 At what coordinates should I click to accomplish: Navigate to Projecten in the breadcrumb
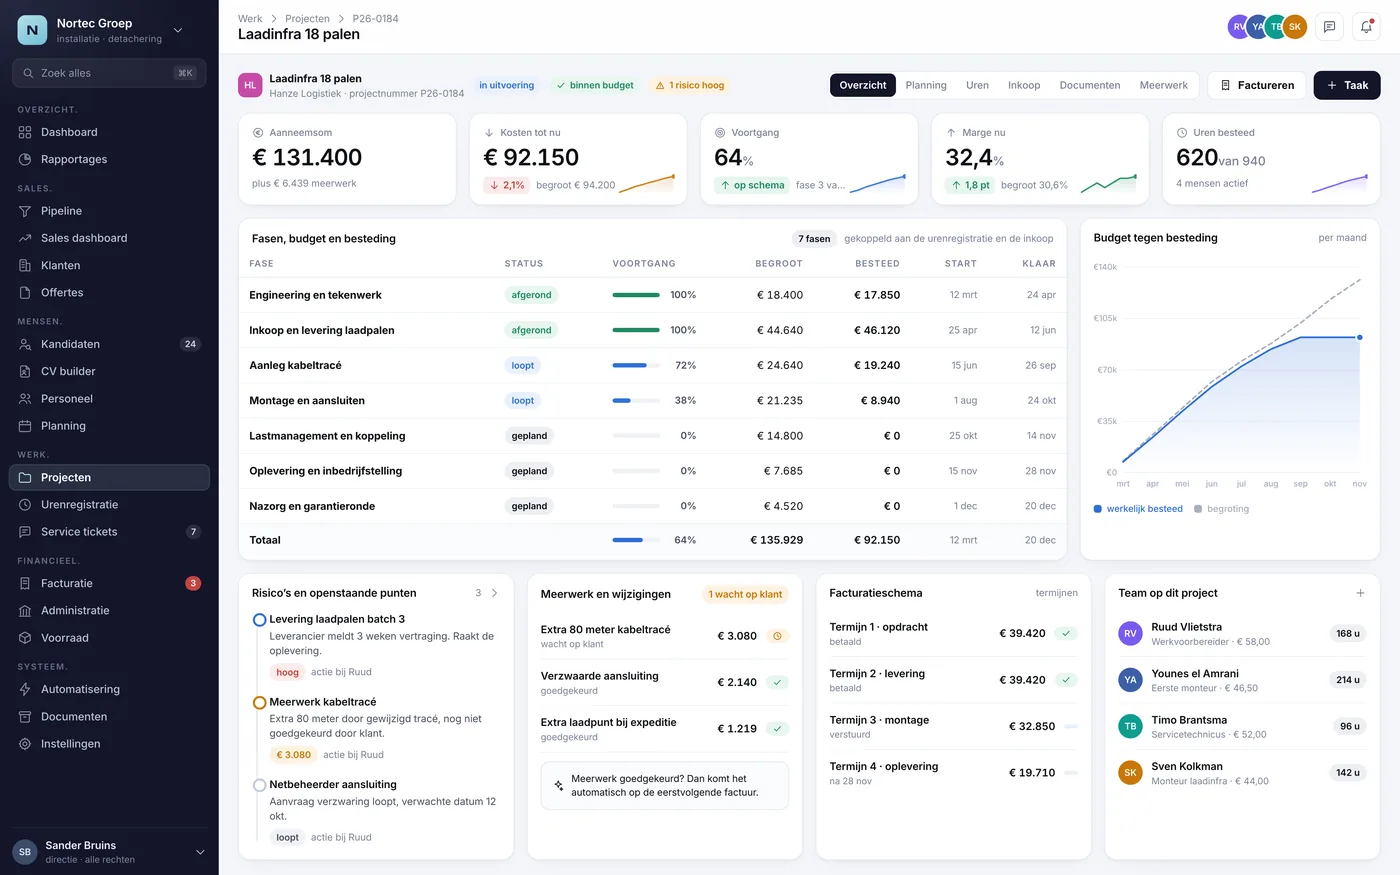tap(307, 19)
